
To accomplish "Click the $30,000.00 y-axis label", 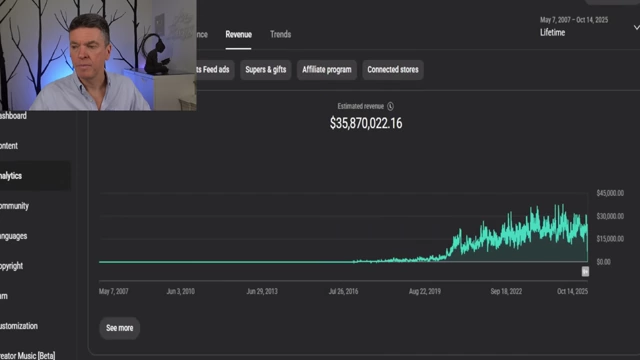I will [610, 216].
